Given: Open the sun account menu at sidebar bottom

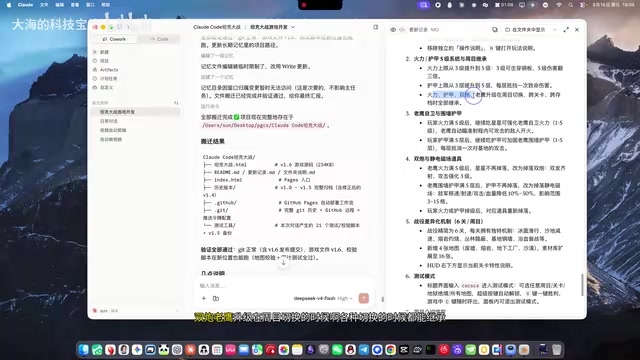Looking at the screenshot, I should 136,311.
